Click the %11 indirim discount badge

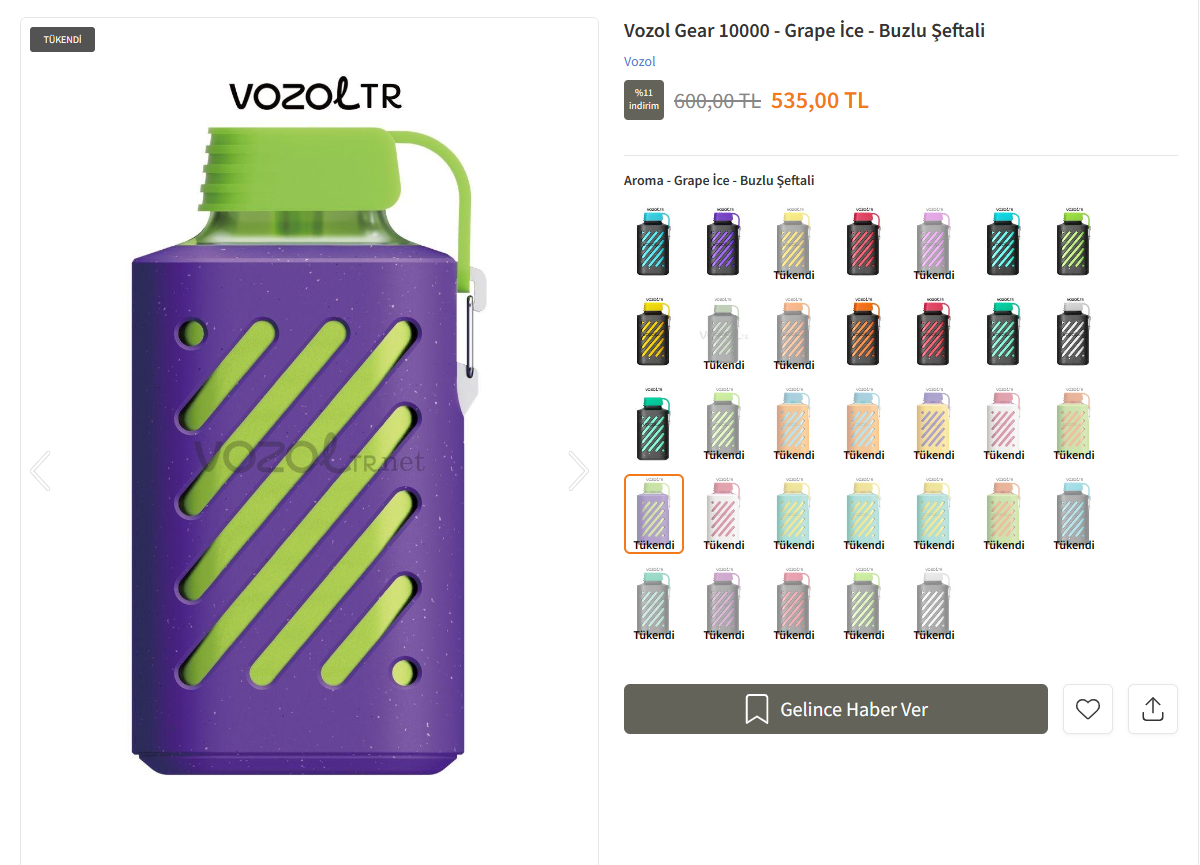click(x=644, y=100)
